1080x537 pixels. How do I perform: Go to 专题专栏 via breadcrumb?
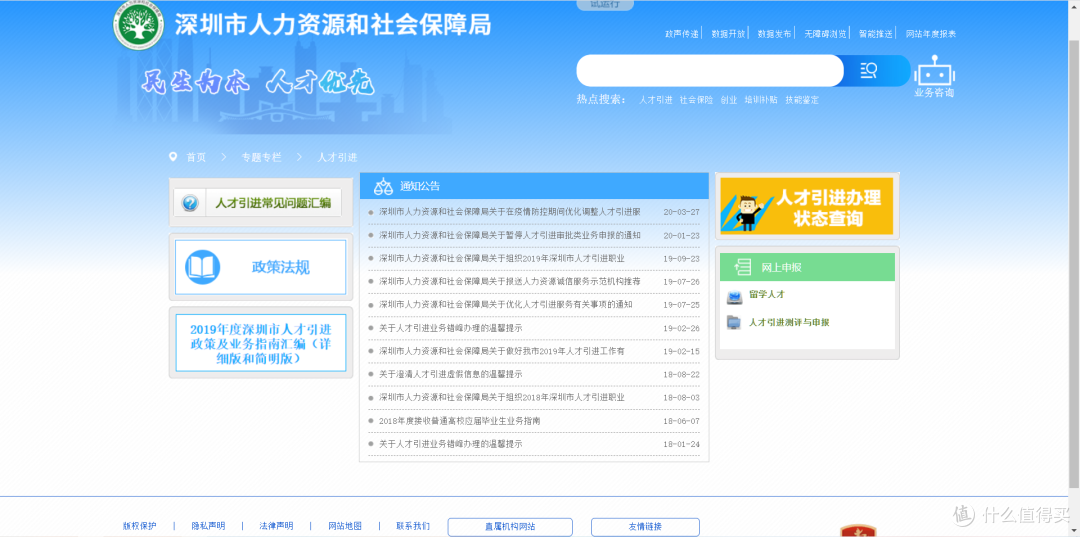click(x=261, y=158)
